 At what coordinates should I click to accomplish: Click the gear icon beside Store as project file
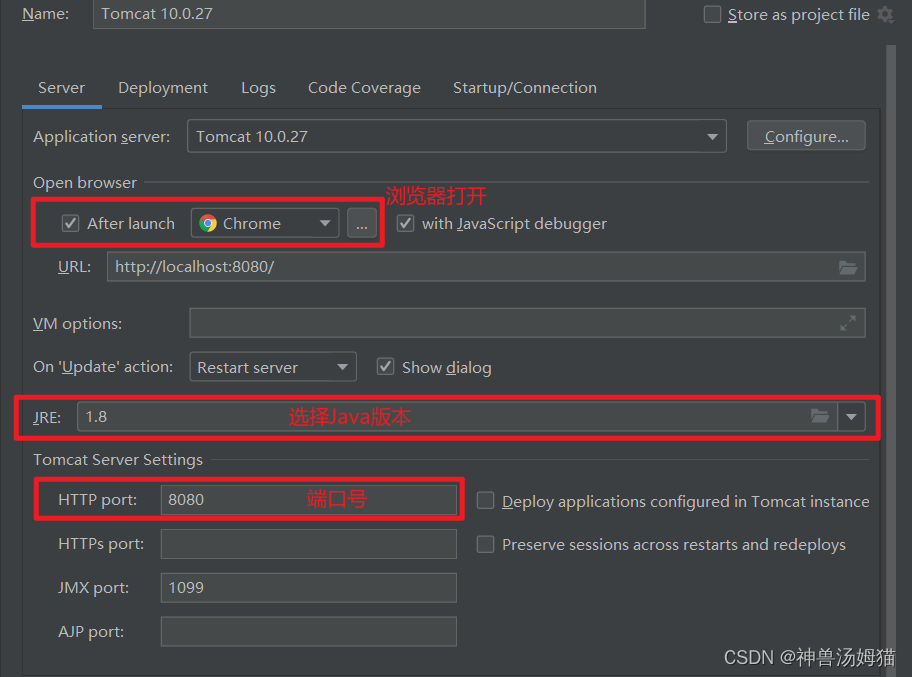885,14
